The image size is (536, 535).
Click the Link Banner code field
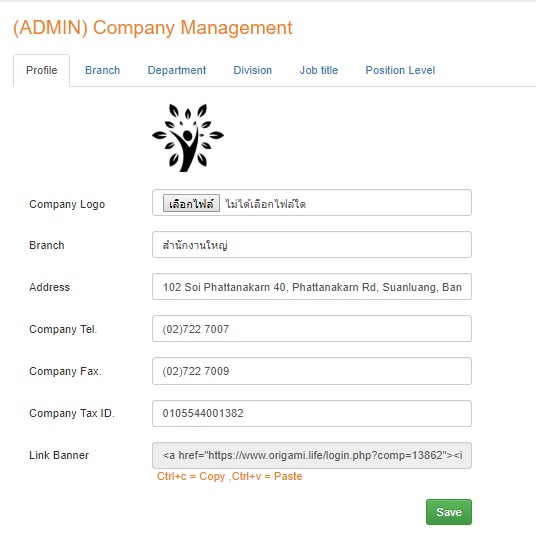pyautogui.click(x=312, y=455)
